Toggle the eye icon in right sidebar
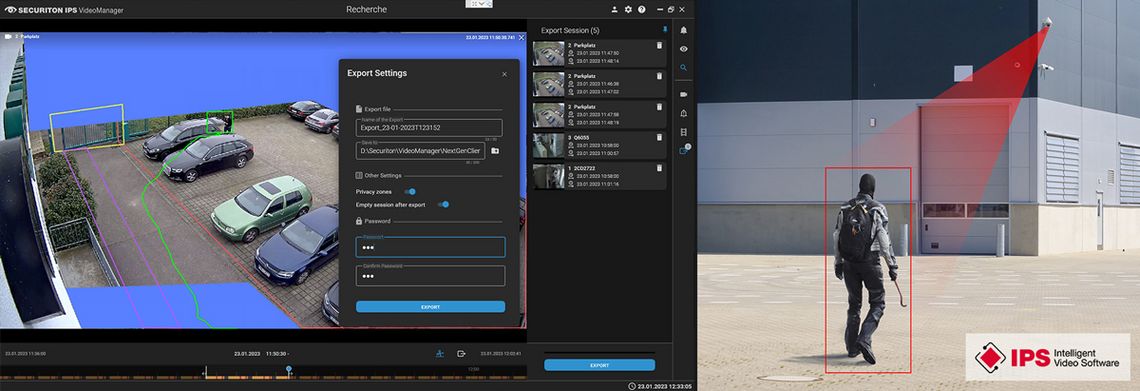 tap(683, 49)
